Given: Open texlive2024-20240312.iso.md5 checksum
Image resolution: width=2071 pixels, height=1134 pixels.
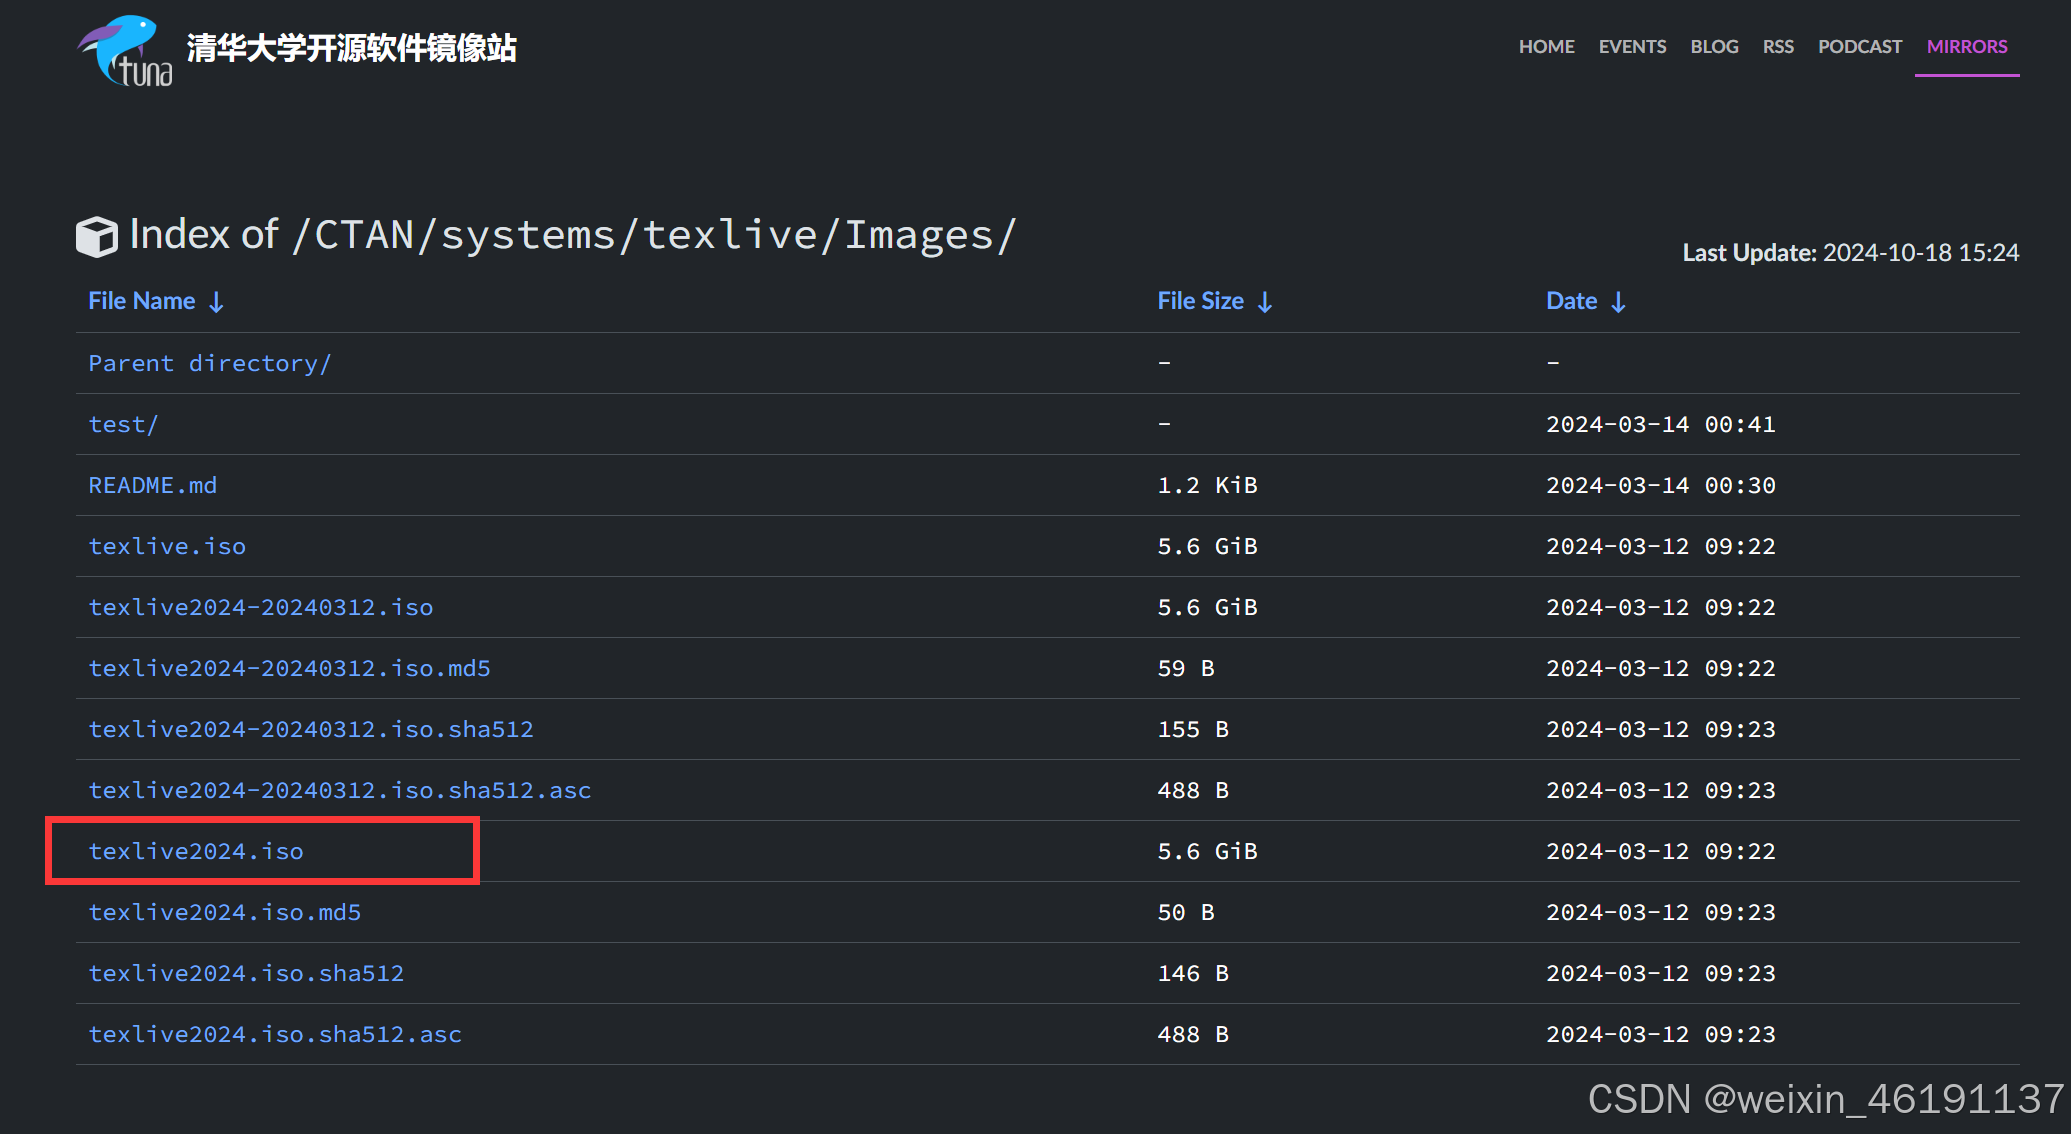Looking at the screenshot, I should tap(289, 668).
